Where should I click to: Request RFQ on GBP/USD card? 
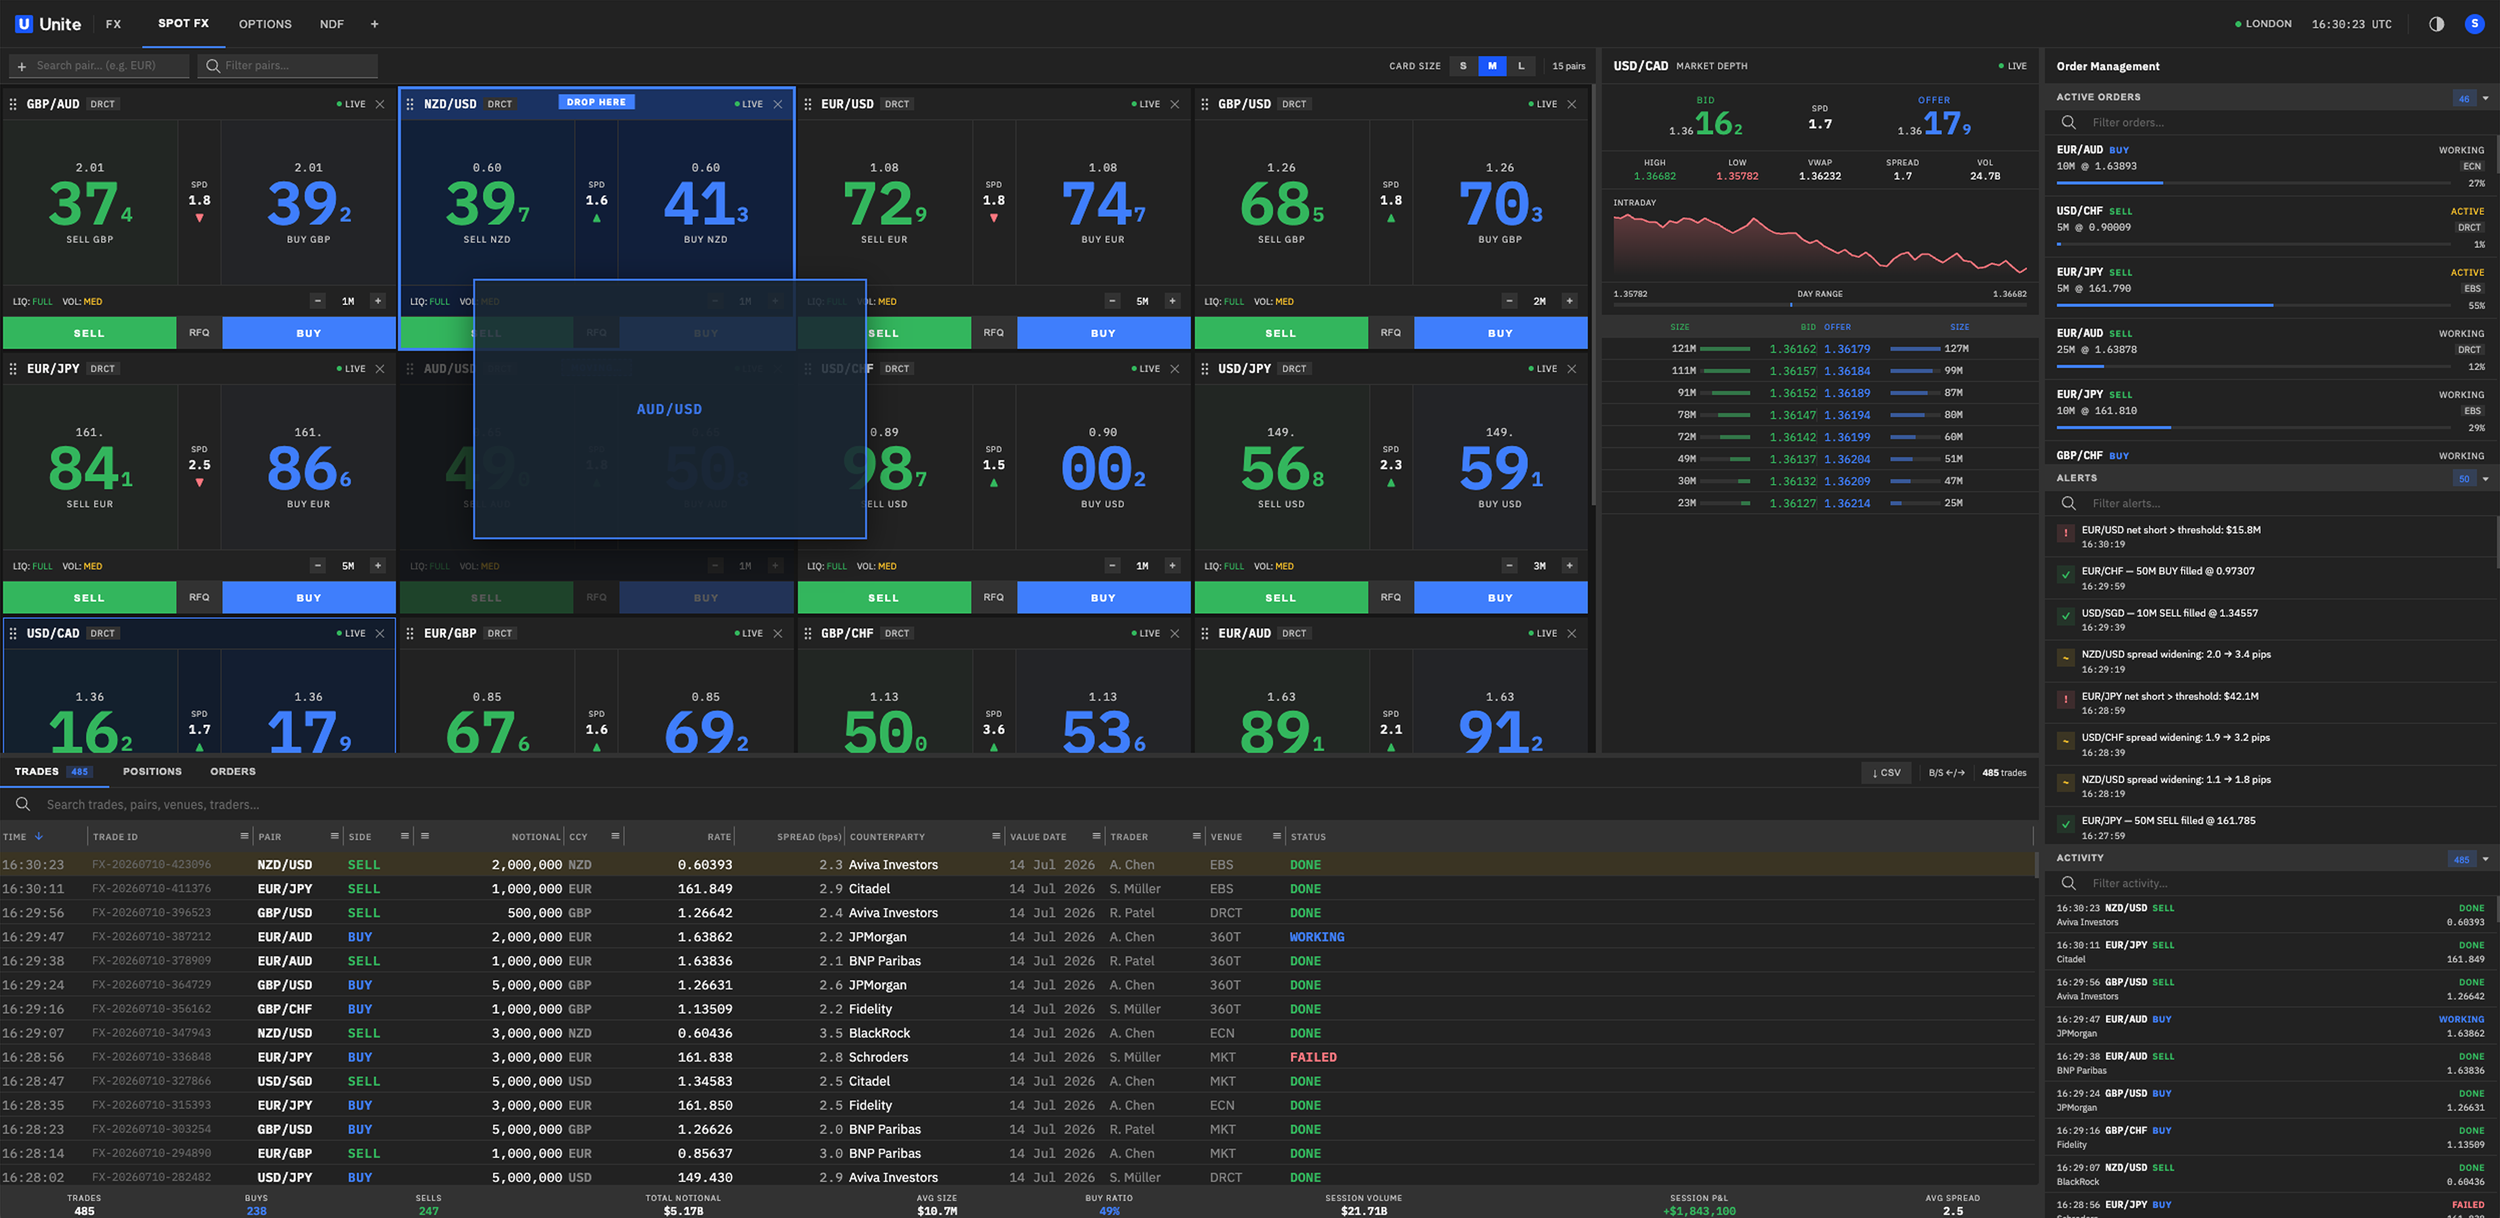[x=1391, y=333]
